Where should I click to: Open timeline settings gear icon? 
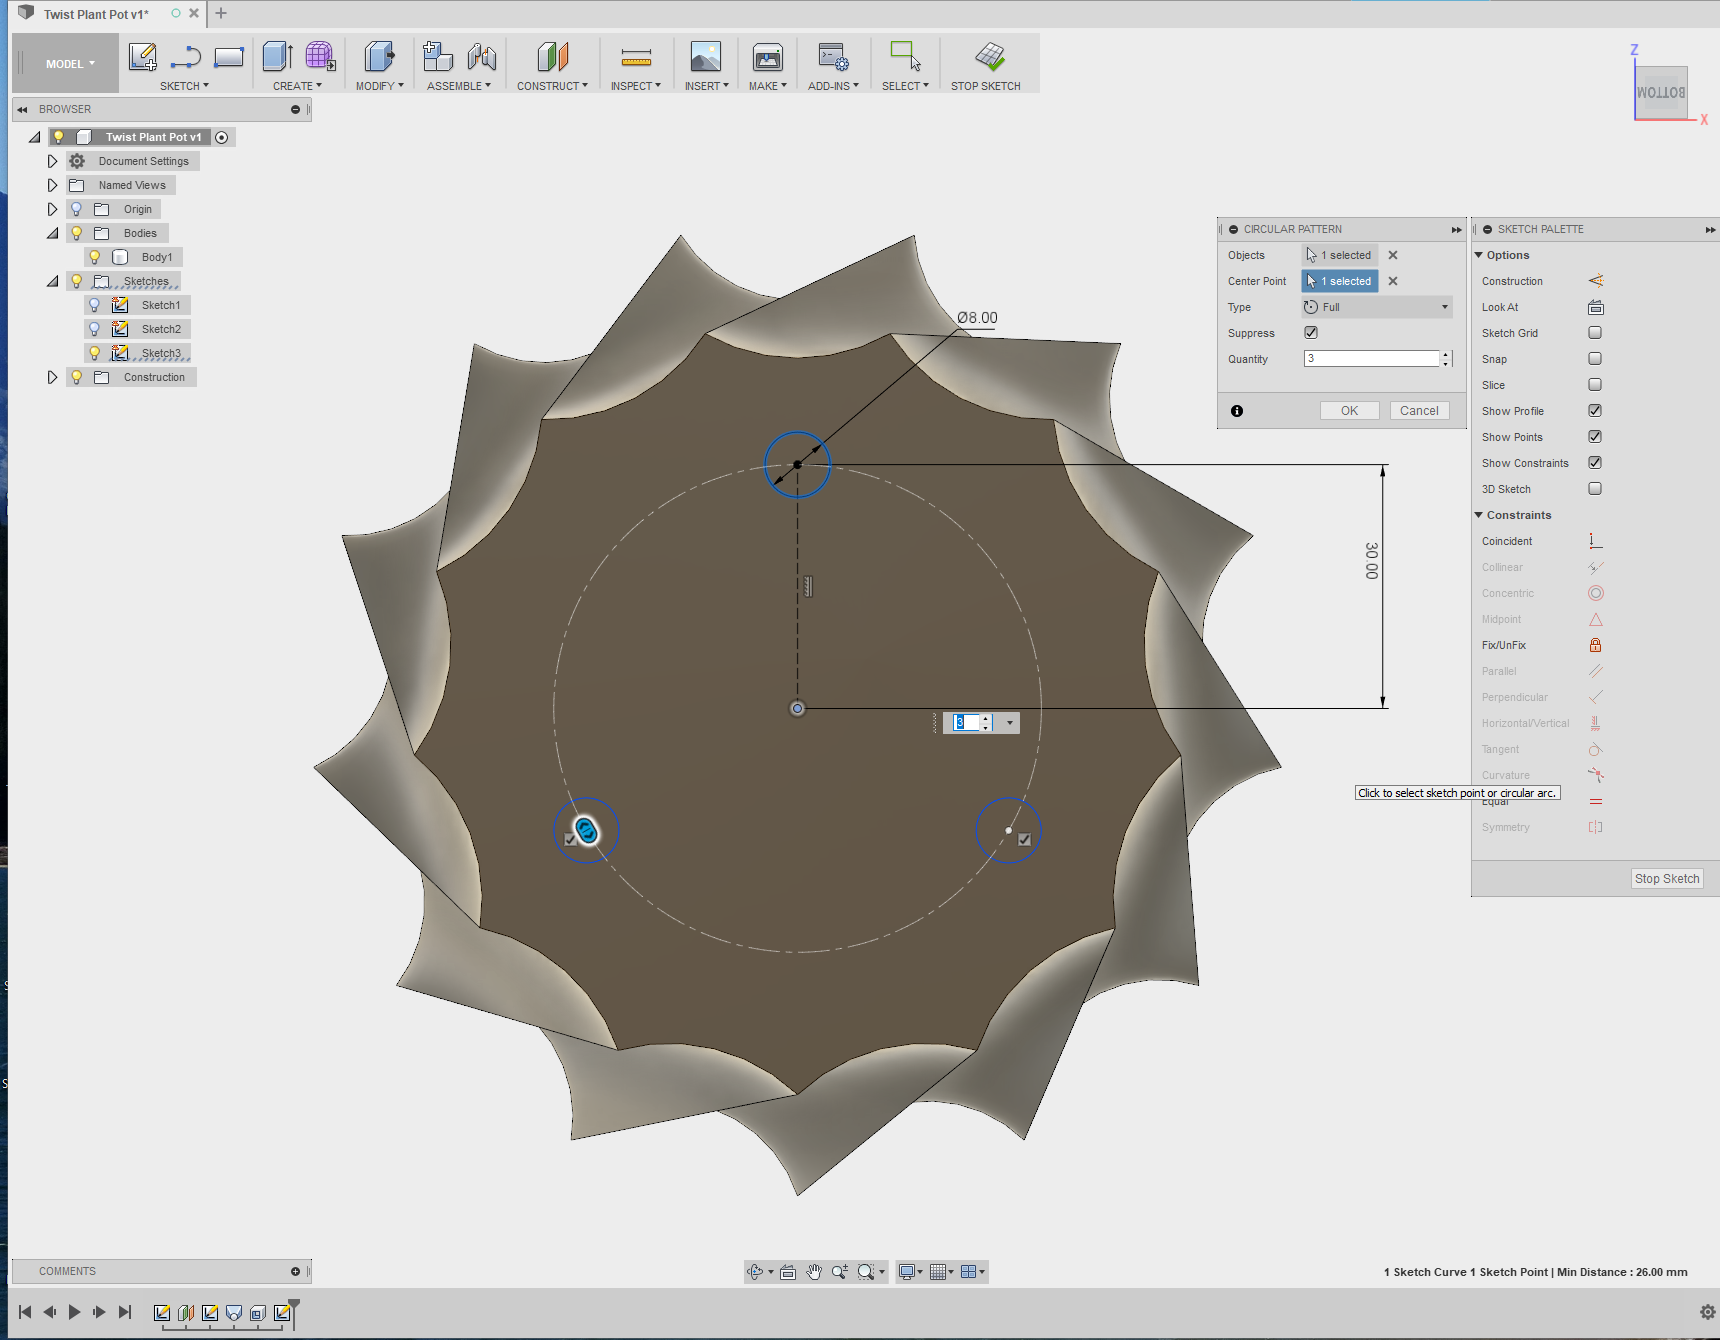[1708, 1312]
